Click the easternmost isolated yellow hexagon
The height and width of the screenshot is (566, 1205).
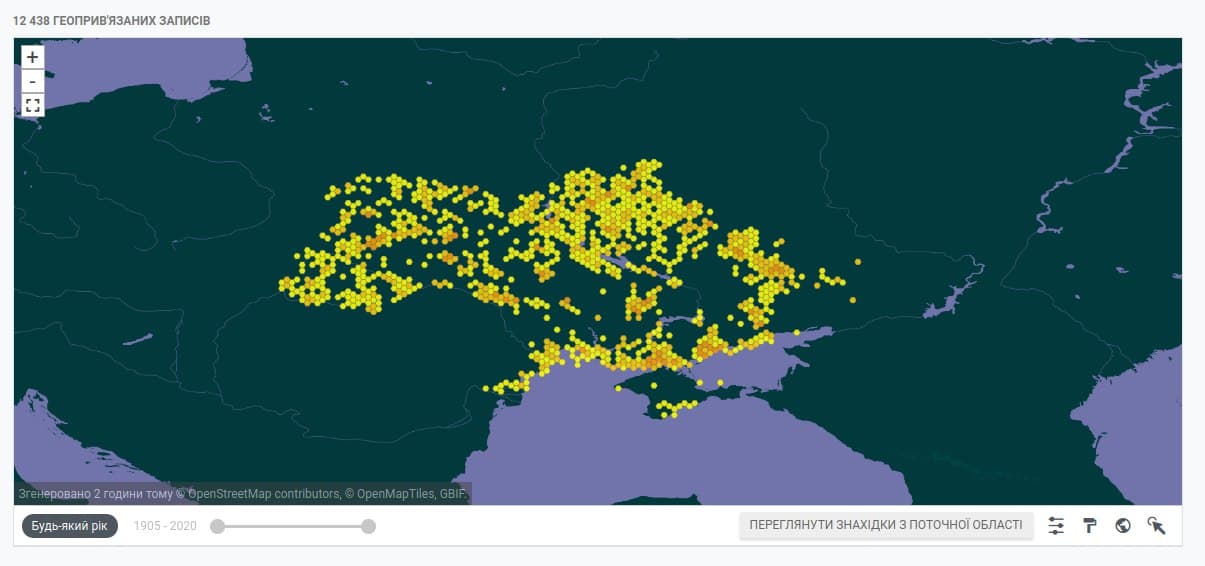[857, 262]
